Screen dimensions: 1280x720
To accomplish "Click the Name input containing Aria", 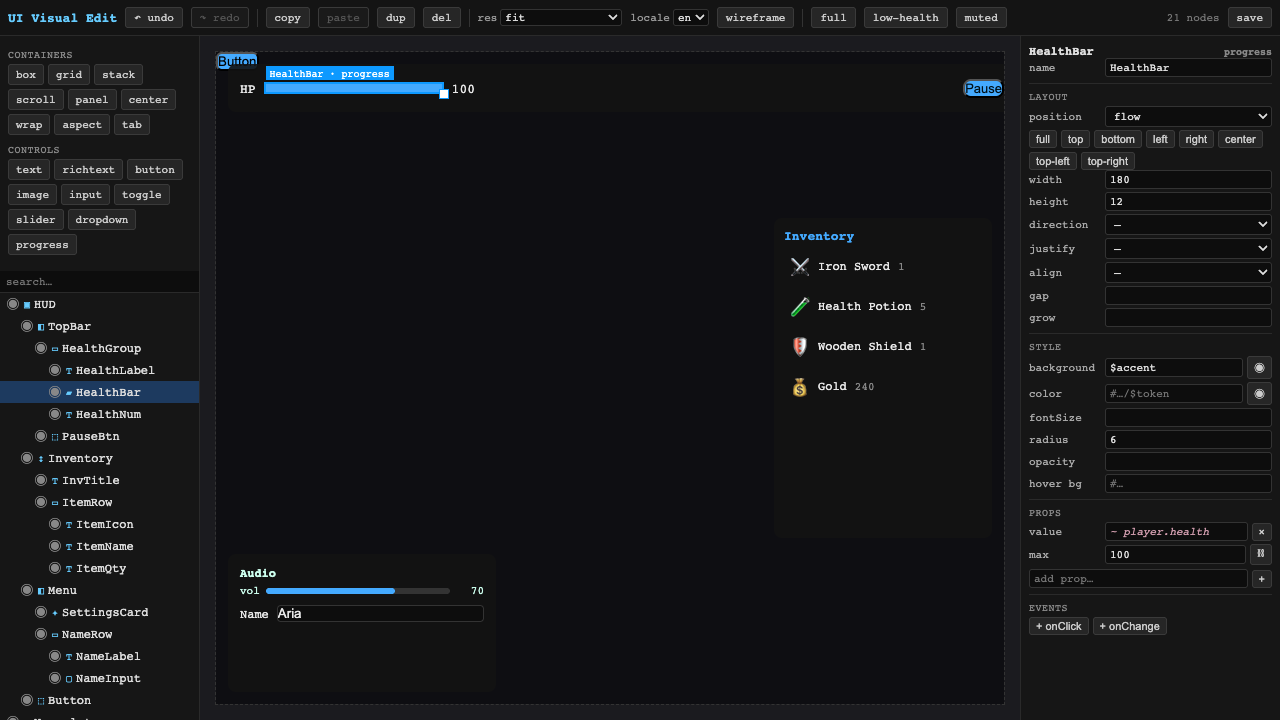I will coord(380,614).
